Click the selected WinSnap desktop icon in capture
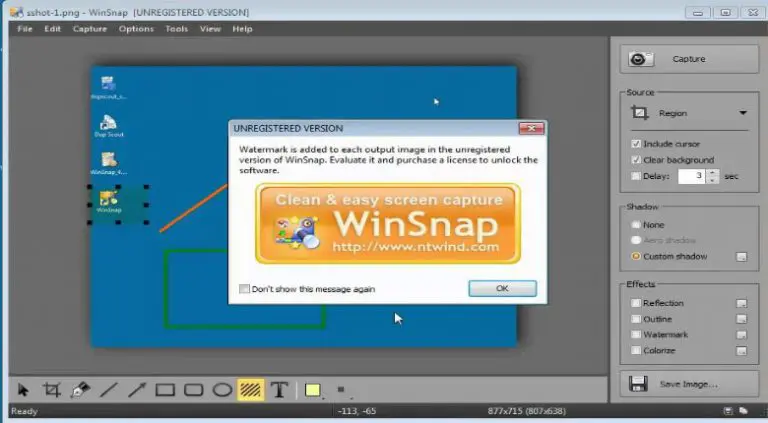Viewport: 768px width, 423px height. pos(109,201)
